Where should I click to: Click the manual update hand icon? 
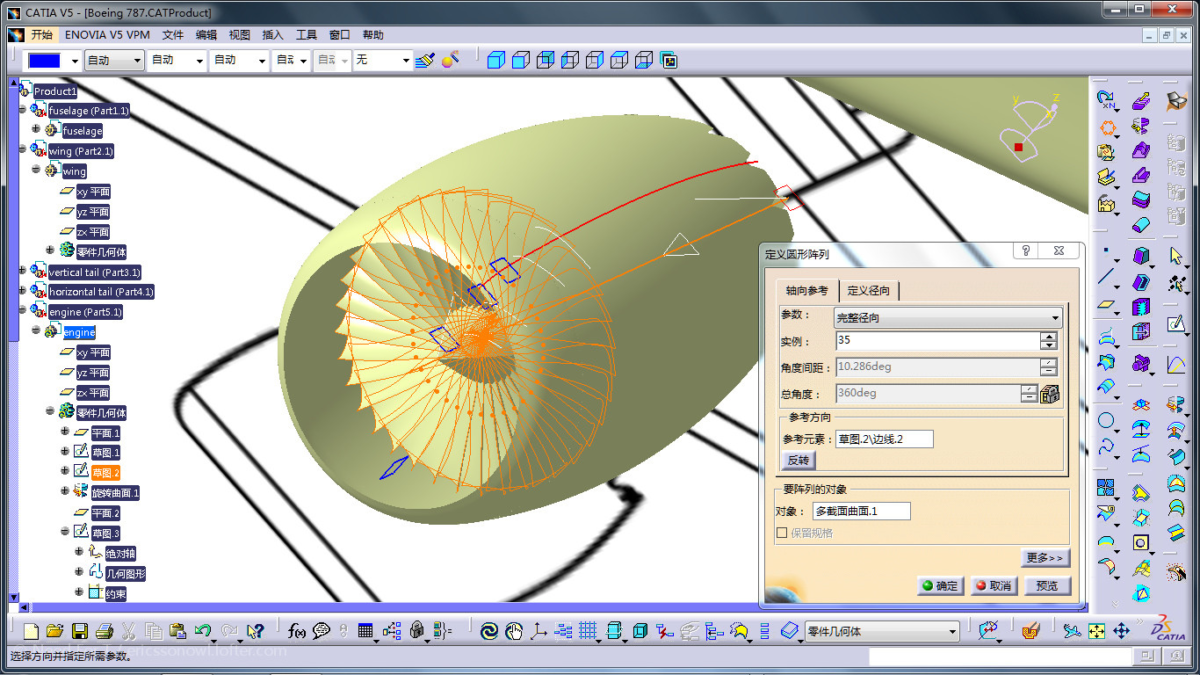[x=514, y=631]
